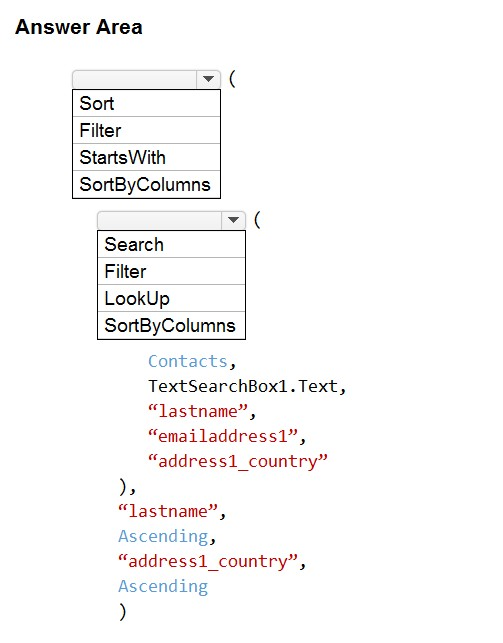Click the "emailaddress1" string in code
This screenshot has width=503, height=643.
pyautogui.click(x=223, y=436)
